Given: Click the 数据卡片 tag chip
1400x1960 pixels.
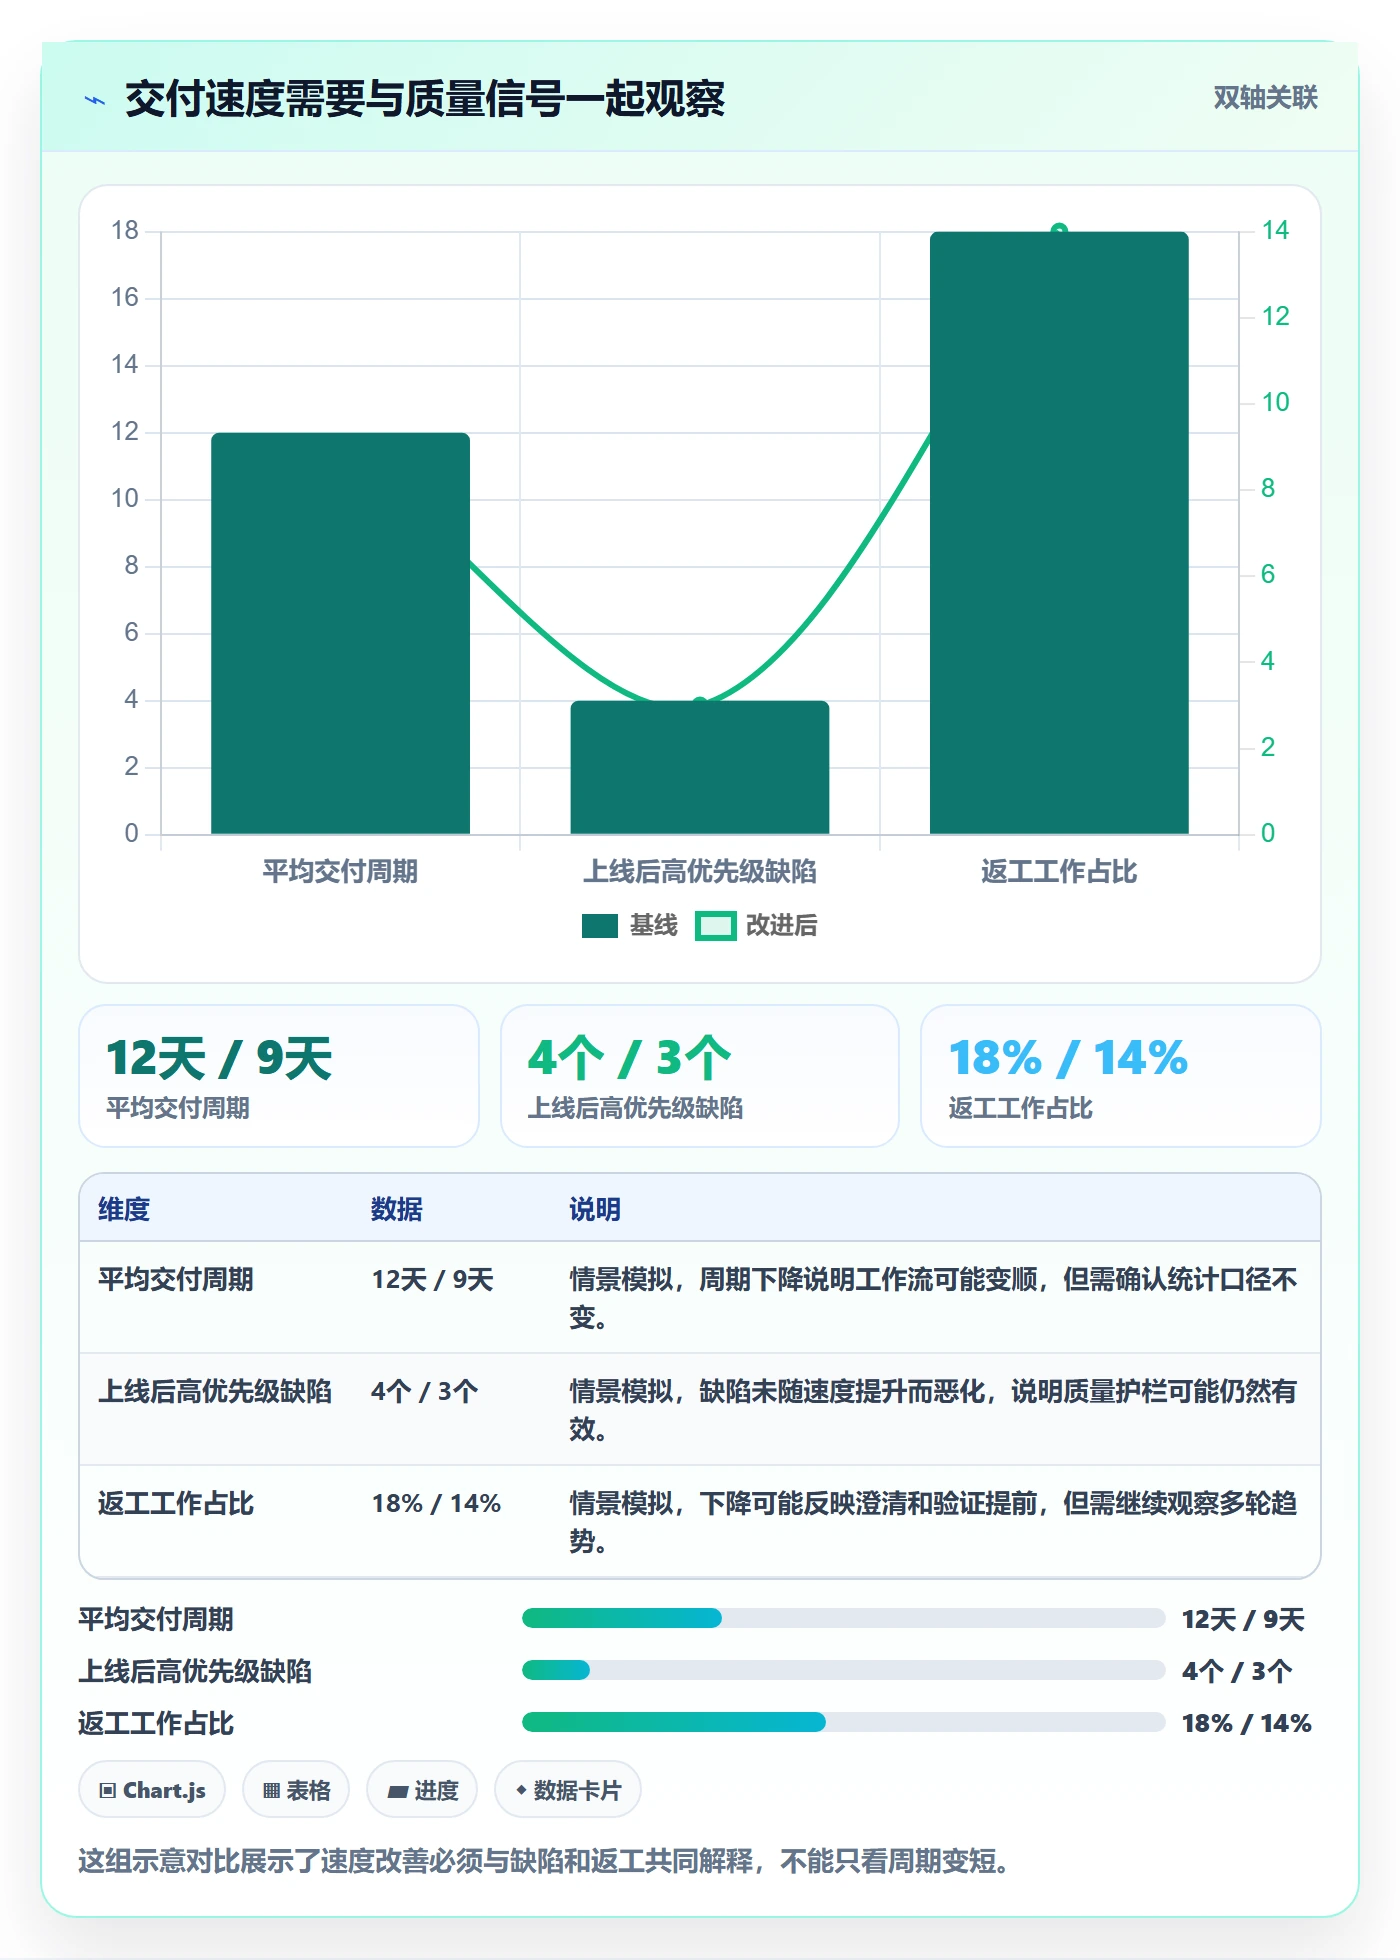Looking at the screenshot, I should coord(568,1790).
